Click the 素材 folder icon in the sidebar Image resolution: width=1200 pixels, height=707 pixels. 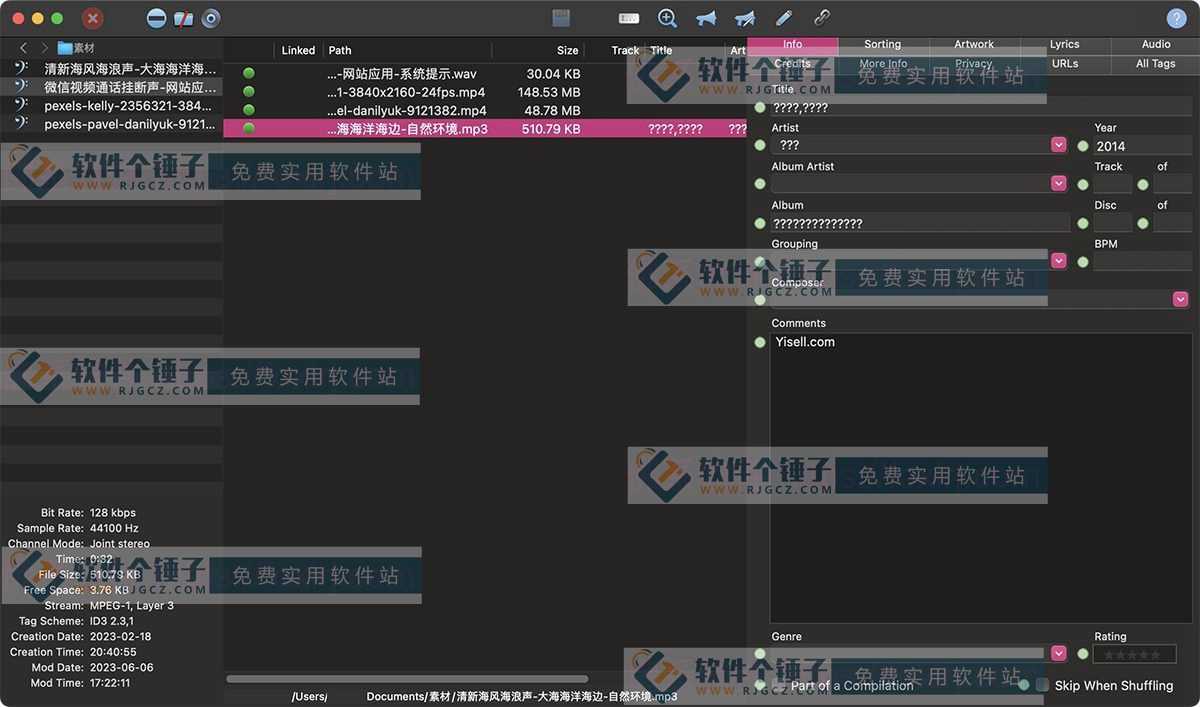coord(65,48)
